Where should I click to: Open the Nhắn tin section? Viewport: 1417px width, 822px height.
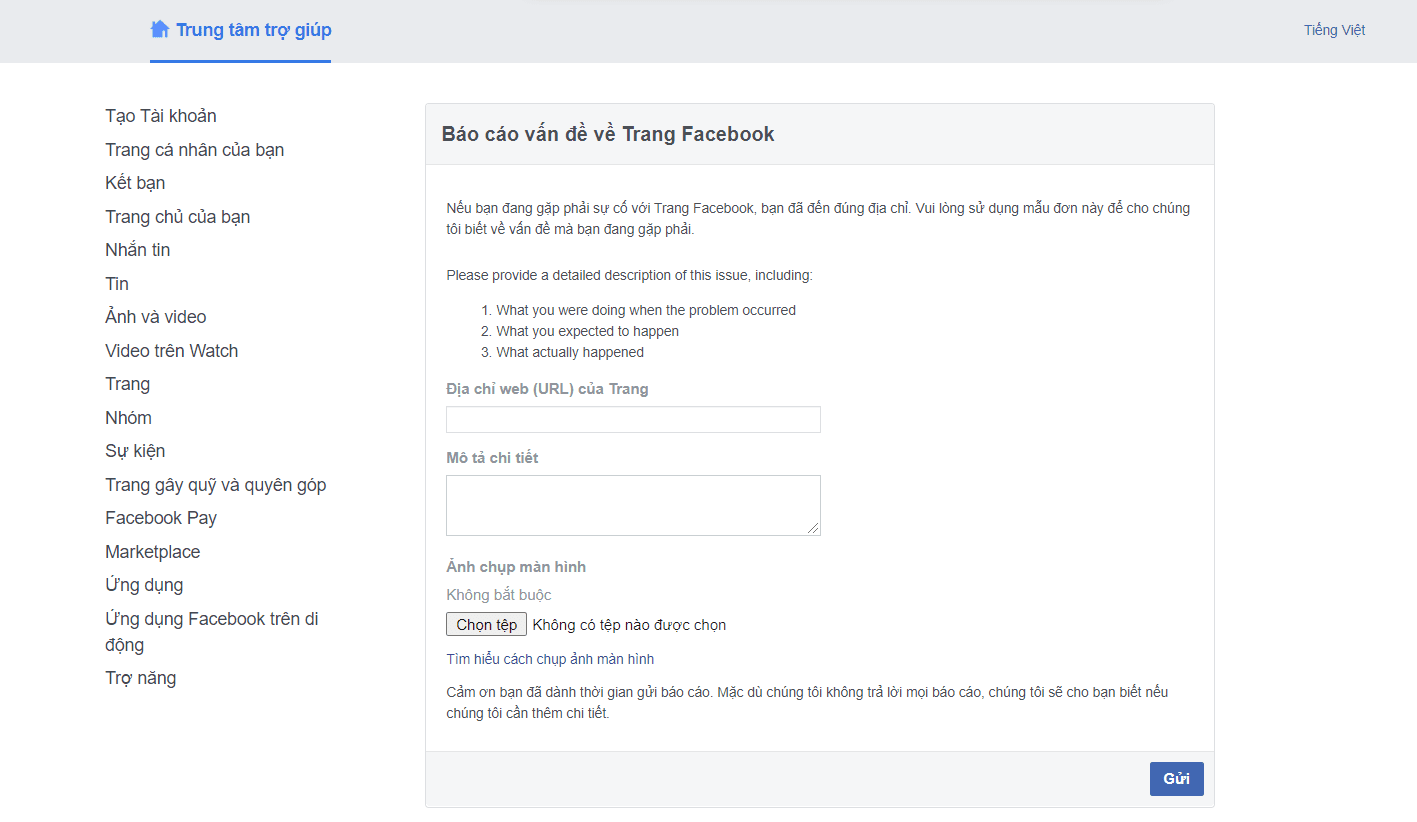(137, 249)
